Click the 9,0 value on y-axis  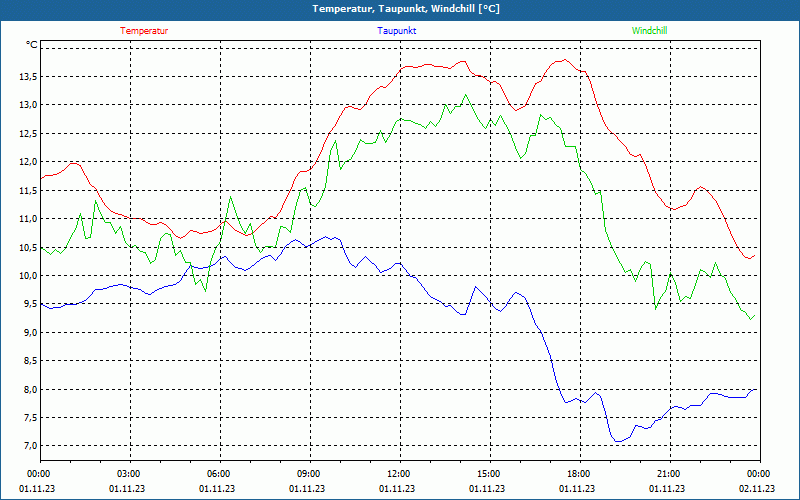coord(30,333)
